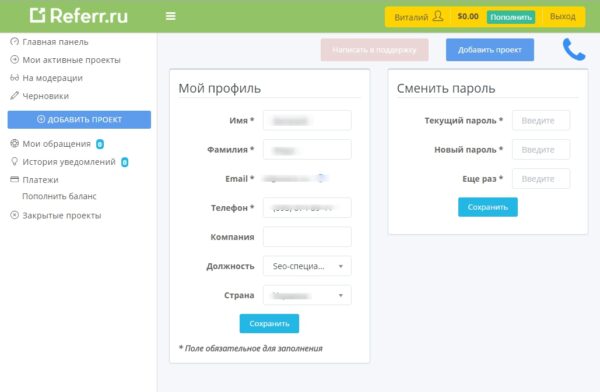Viewport: 600px width, 392px height.
Task: View История уведомлений
Action: coord(69,162)
